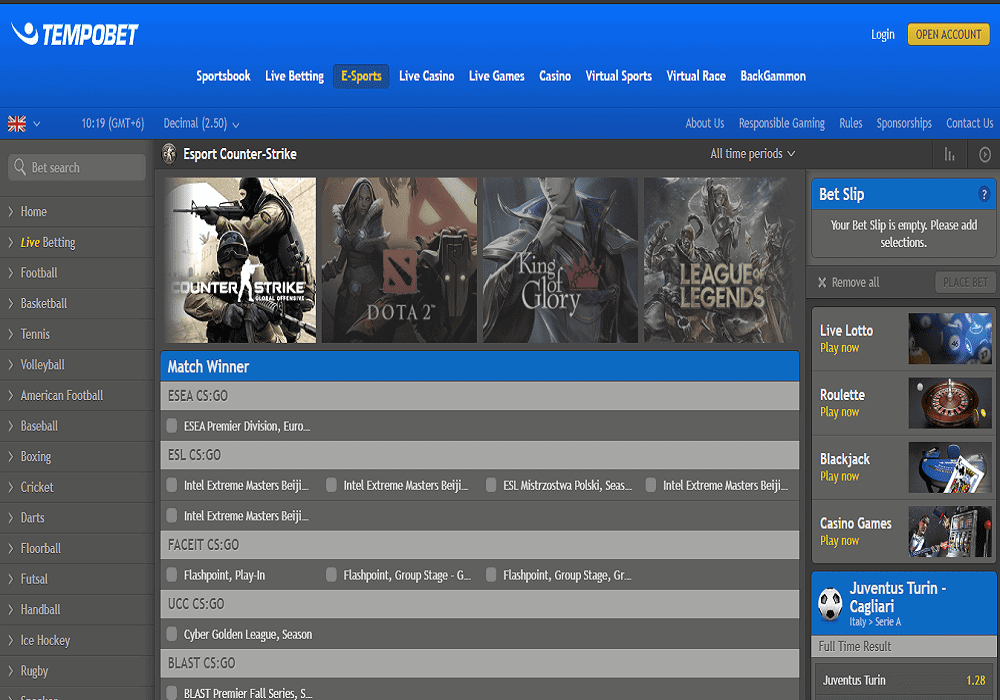Select the E-Sports tab

pos(361,77)
